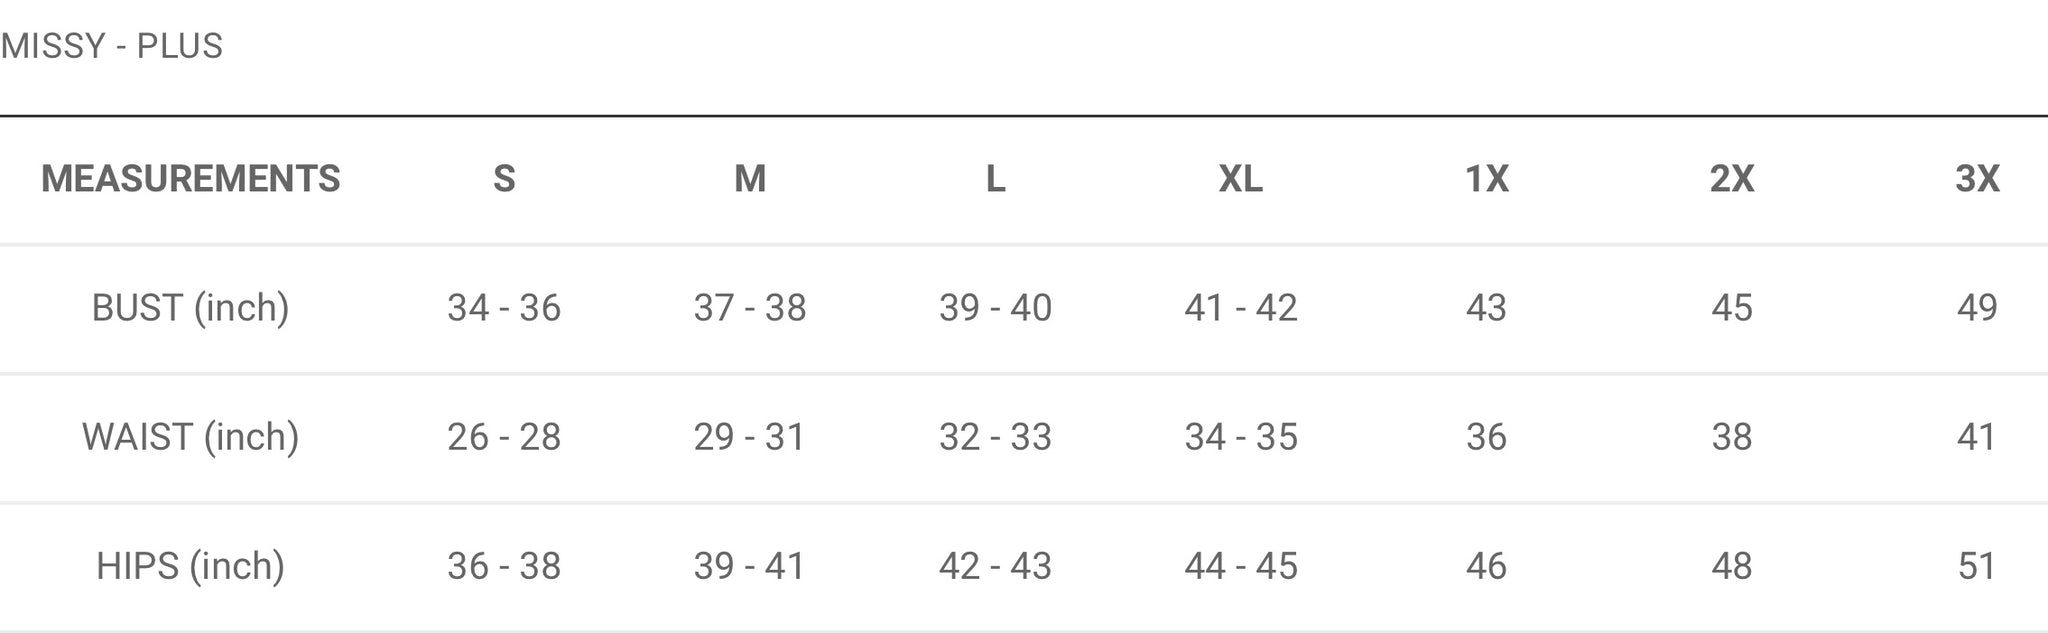This screenshot has height=633, width=2048.
Task: Click bust value 41 - 42
Action: click(x=1240, y=308)
